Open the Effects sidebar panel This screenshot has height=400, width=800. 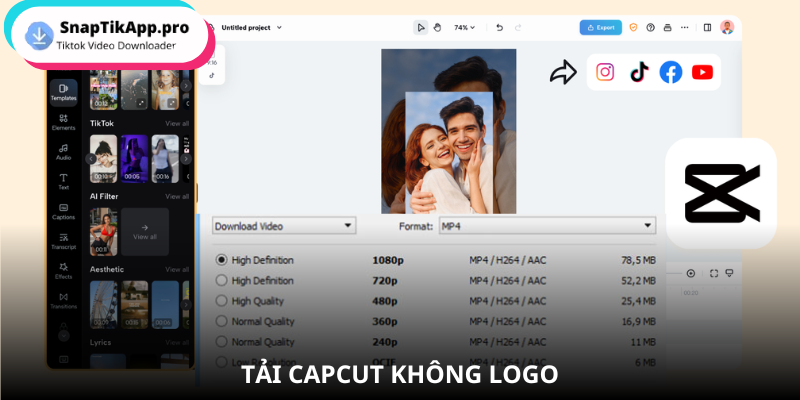tap(63, 271)
